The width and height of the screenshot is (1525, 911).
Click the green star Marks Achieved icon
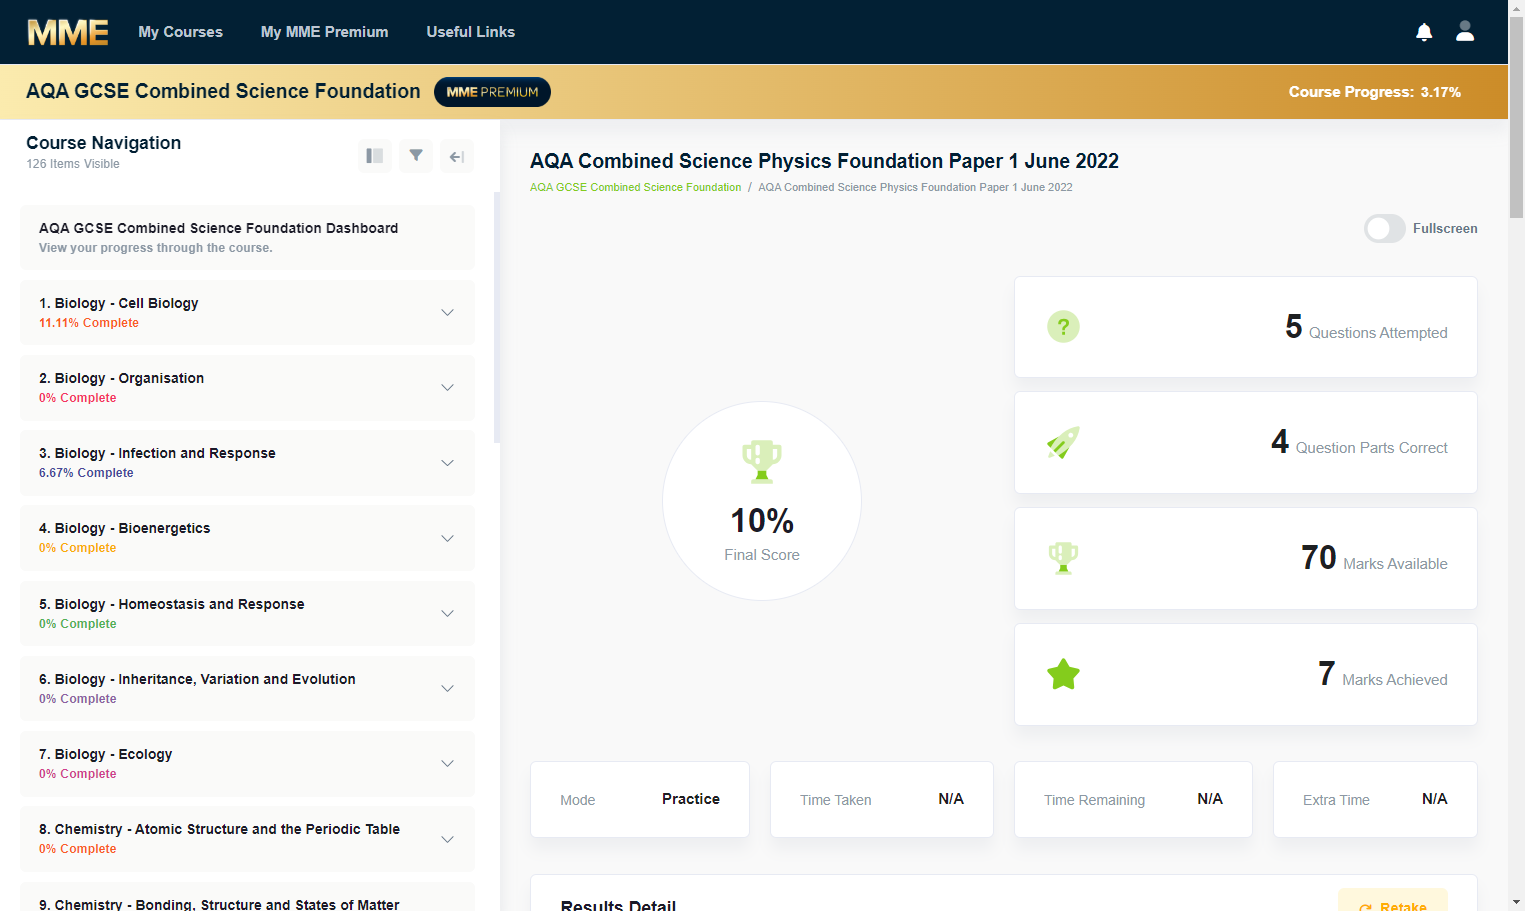tap(1063, 674)
